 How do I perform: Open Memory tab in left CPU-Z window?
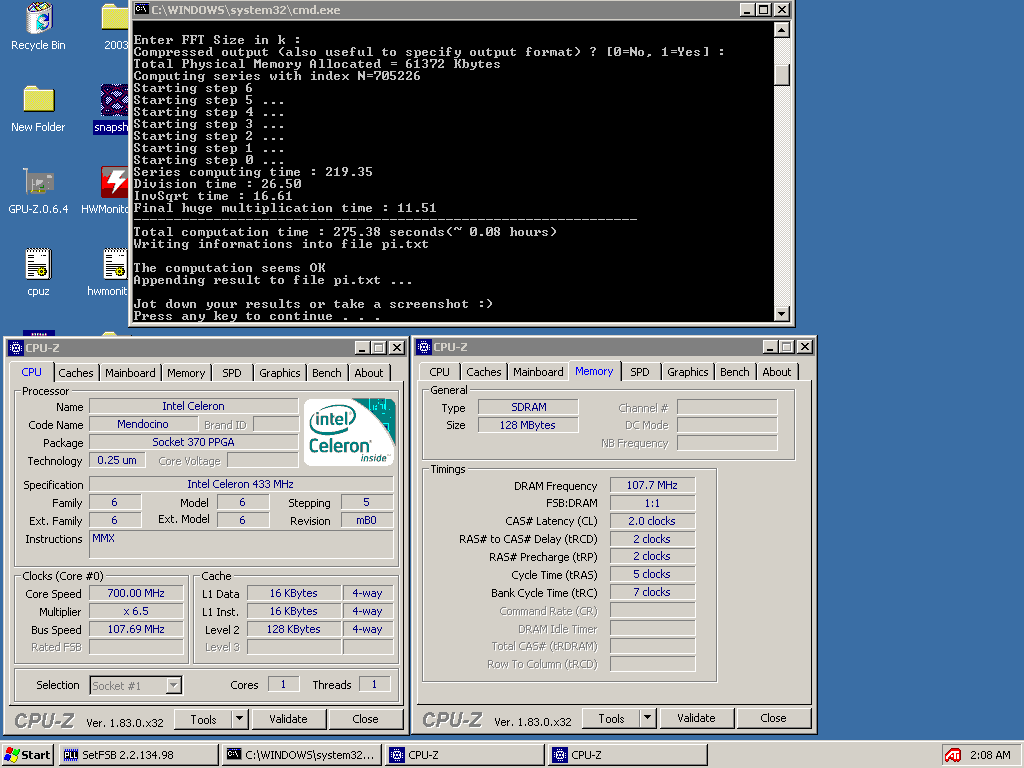[x=186, y=373]
